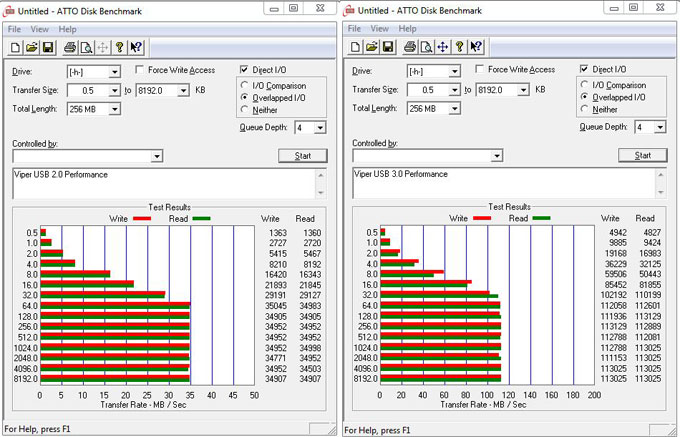
Task: Open Drive dropdown in left window
Action: tap(114, 72)
